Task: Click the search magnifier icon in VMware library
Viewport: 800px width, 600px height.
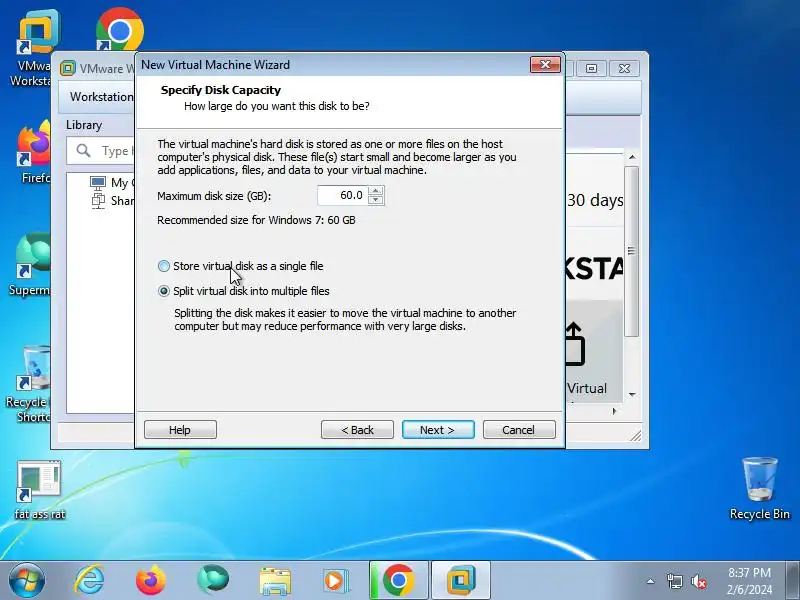Action: pos(83,151)
